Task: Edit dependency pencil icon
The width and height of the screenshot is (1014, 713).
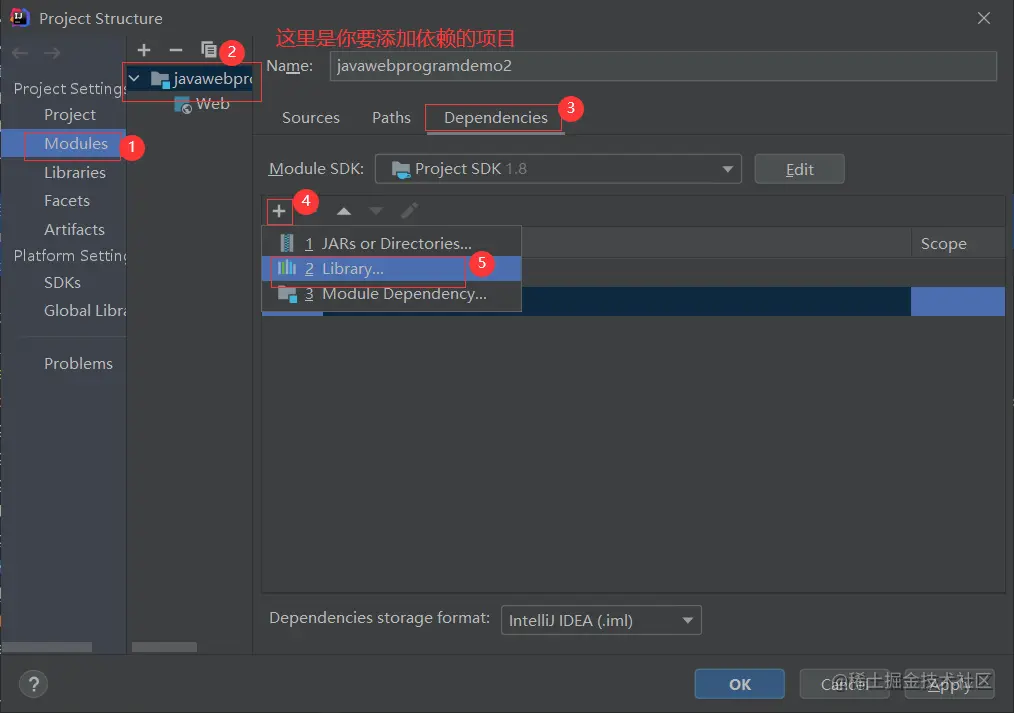Action: 409,211
